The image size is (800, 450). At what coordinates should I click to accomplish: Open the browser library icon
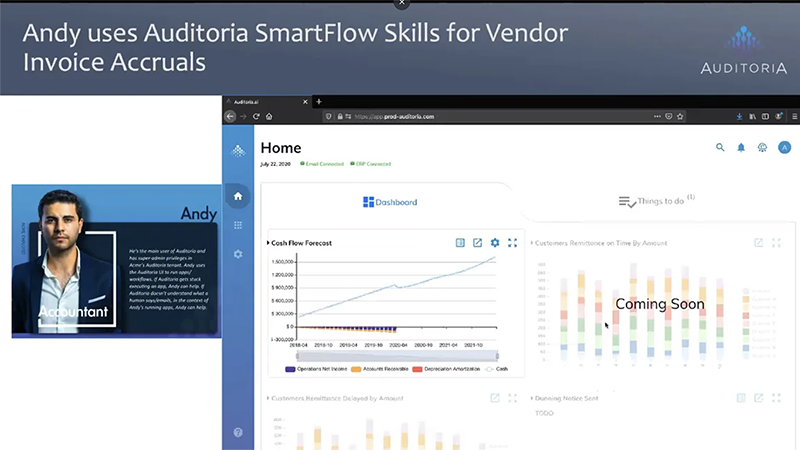tap(753, 116)
